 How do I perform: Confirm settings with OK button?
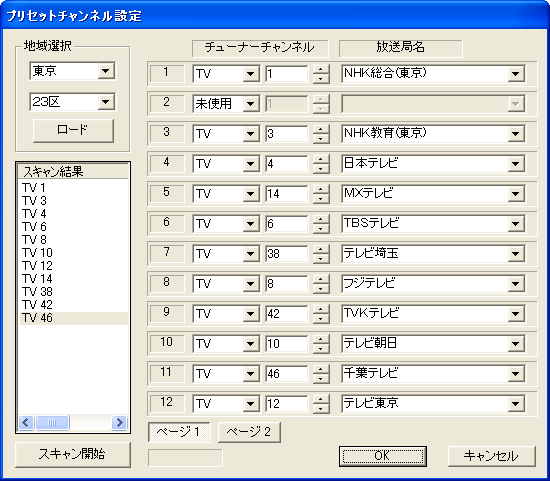tap(383, 456)
